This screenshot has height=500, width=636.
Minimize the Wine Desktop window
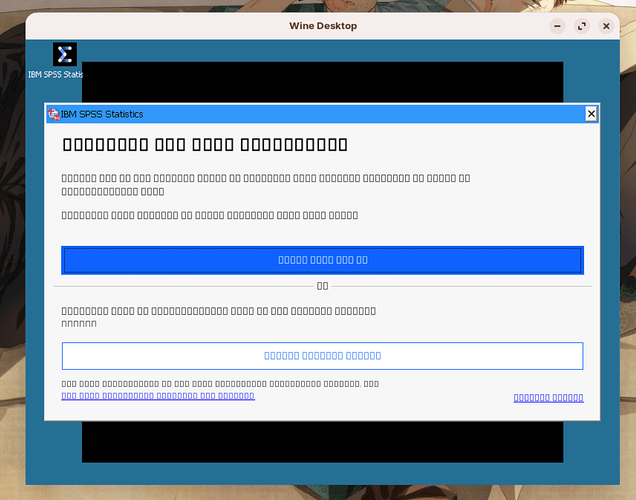click(557, 26)
